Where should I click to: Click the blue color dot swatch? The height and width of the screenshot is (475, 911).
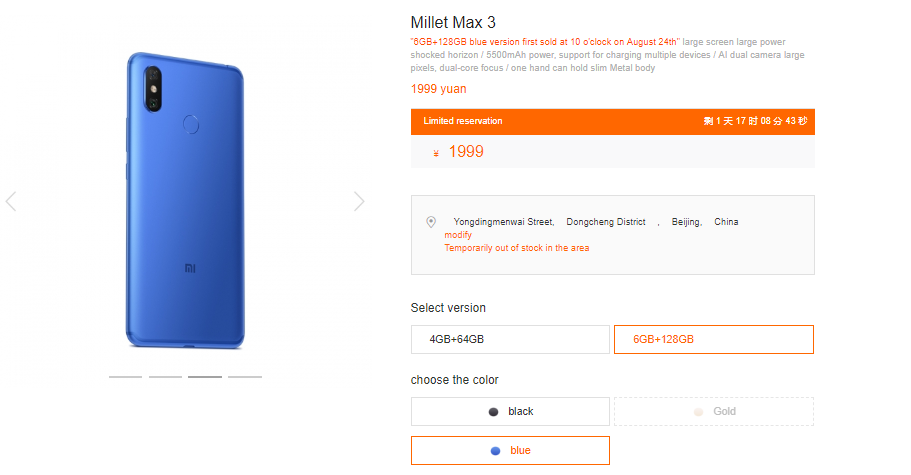[495, 451]
